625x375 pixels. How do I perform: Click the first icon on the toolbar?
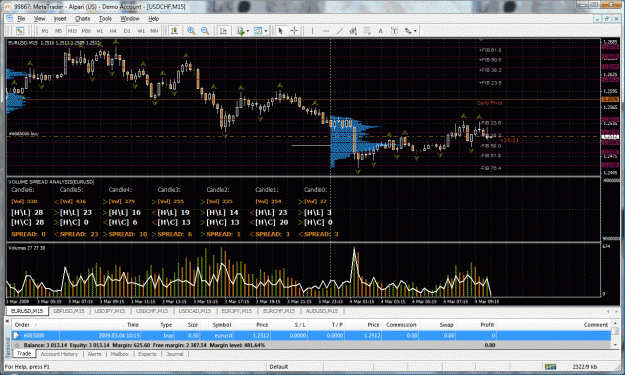click(20, 31)
